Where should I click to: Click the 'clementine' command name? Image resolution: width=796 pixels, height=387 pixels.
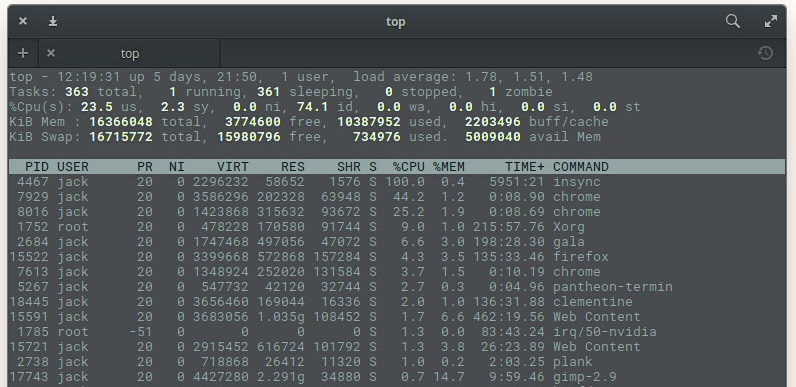[592, 302]
